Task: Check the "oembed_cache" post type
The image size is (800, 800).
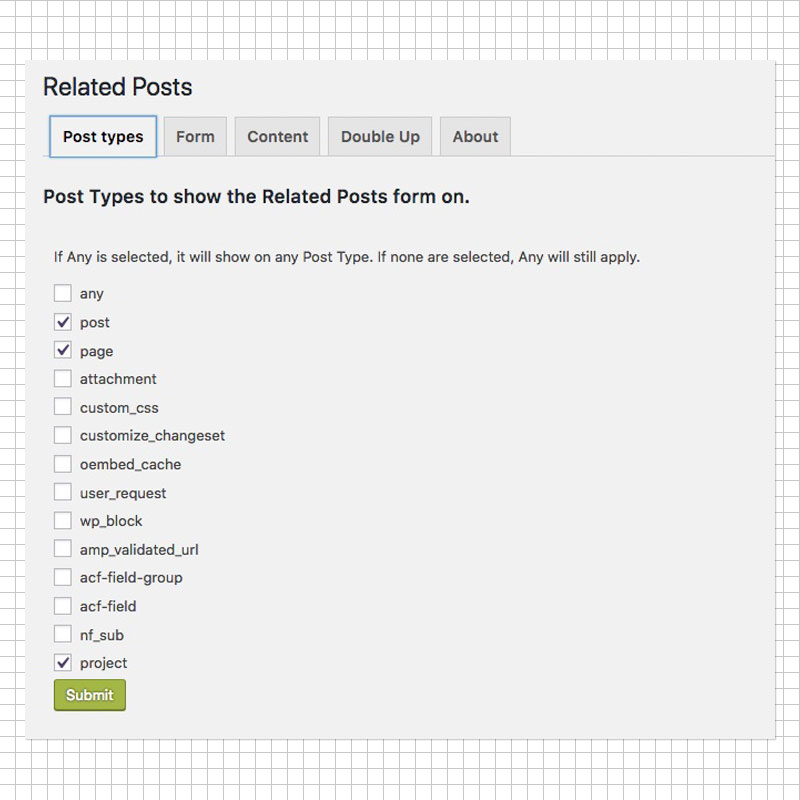Action: click(62, 463)
